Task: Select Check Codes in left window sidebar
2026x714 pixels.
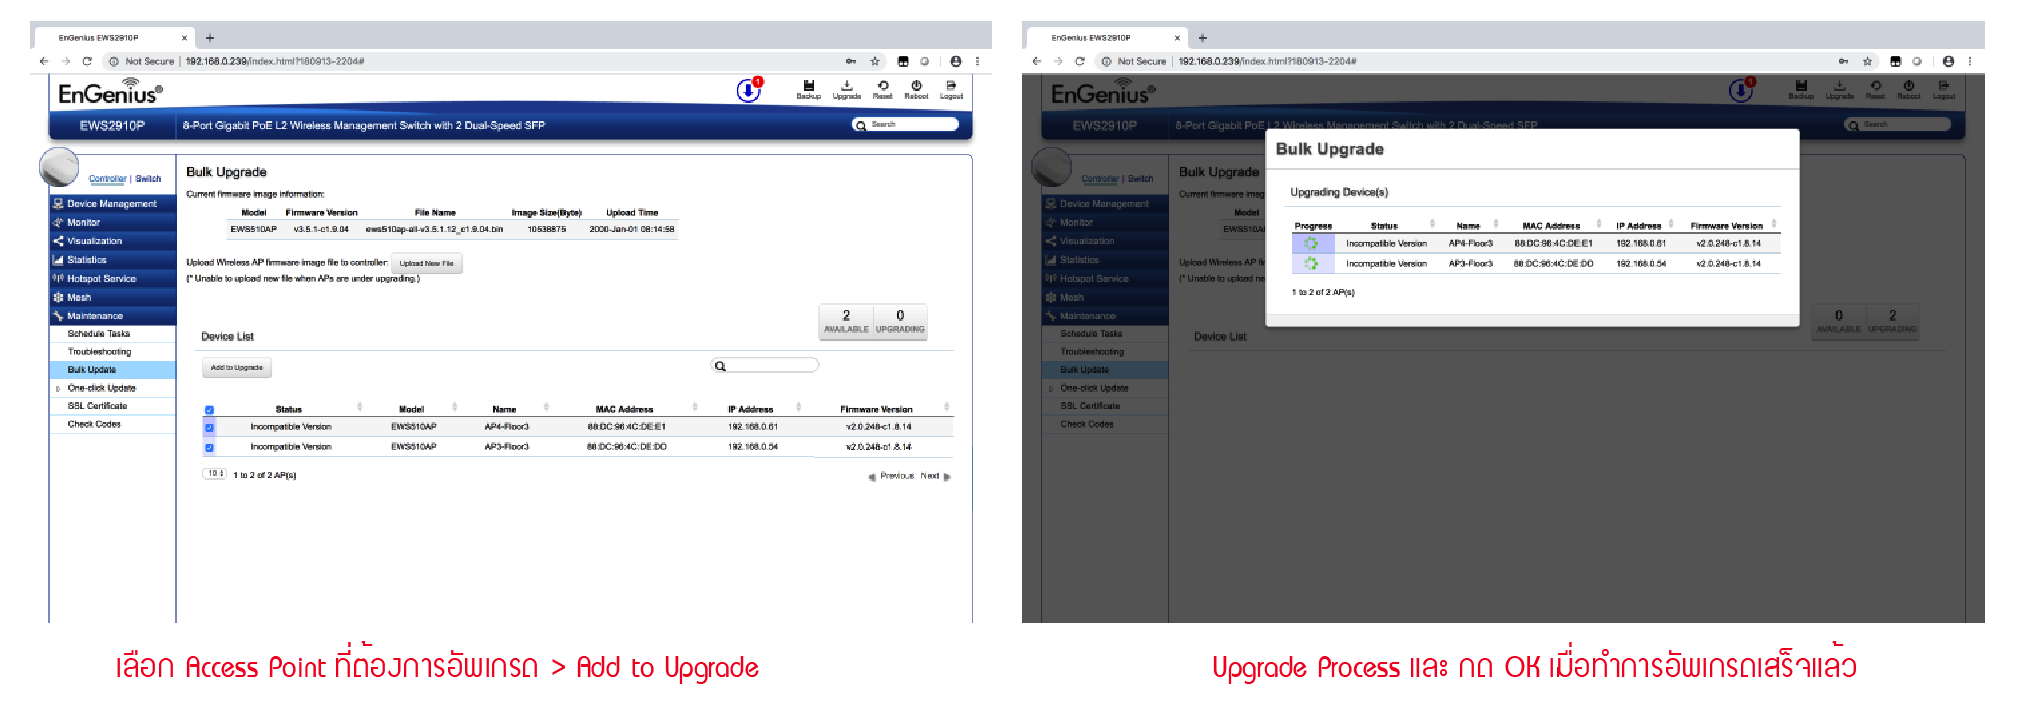Action: click(x=112, y=424)
